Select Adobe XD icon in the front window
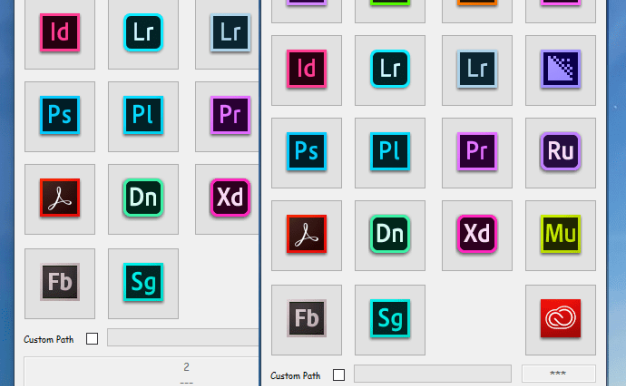Image resolution: width=626 pixels, height=386 pixels. (477, 235)
